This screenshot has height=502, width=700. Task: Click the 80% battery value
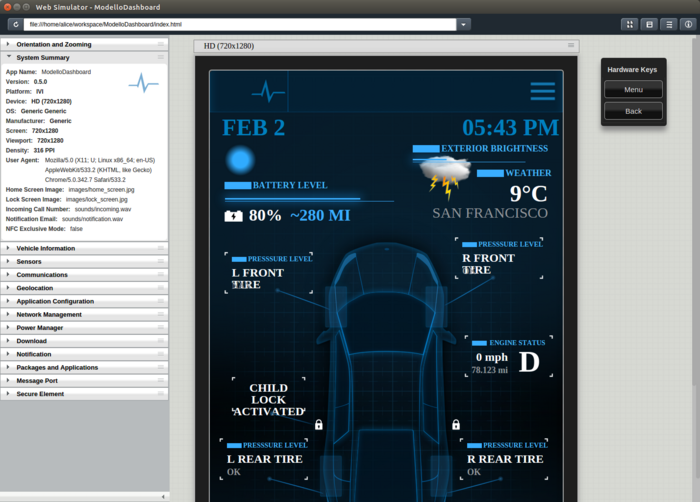265,216
